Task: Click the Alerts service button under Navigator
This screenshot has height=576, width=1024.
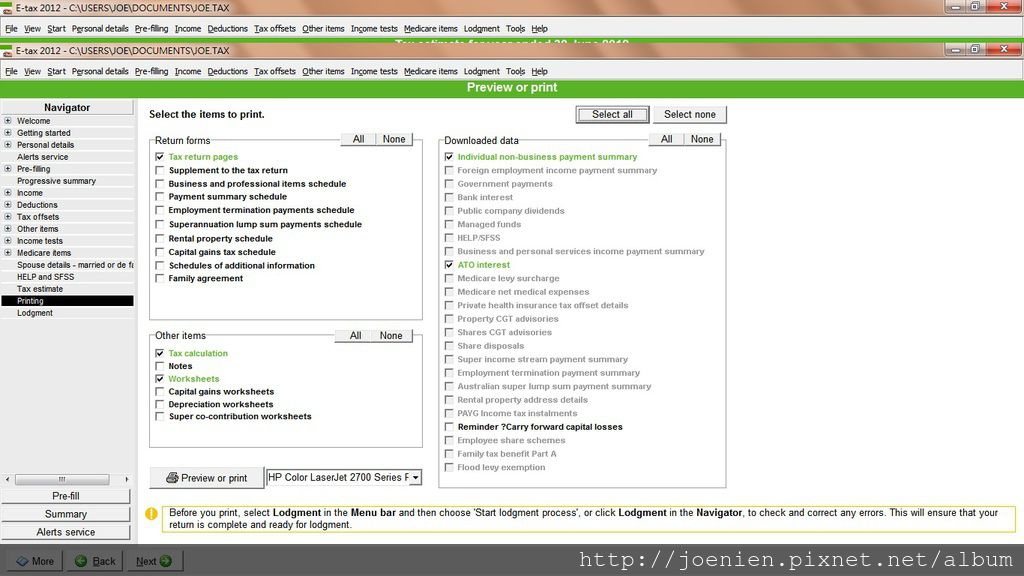Action: [65, 532]
